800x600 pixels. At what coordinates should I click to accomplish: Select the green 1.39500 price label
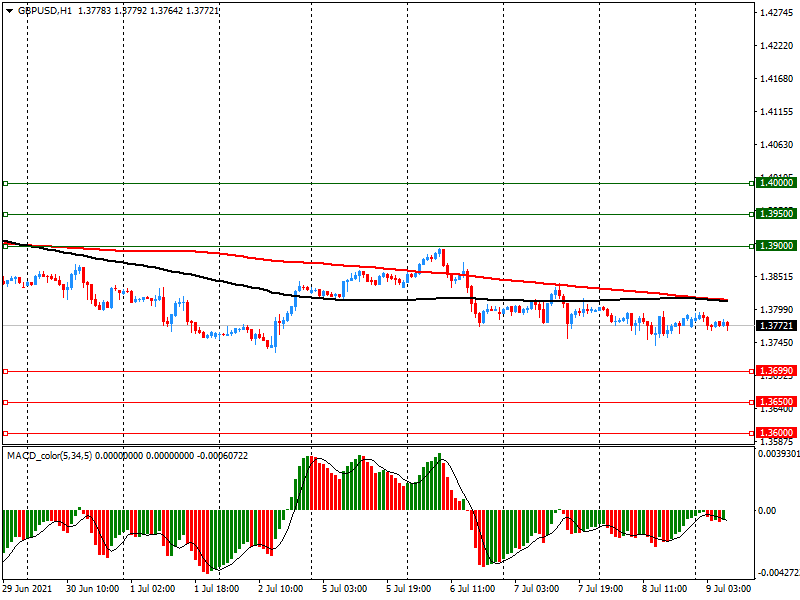pos(775,214)
